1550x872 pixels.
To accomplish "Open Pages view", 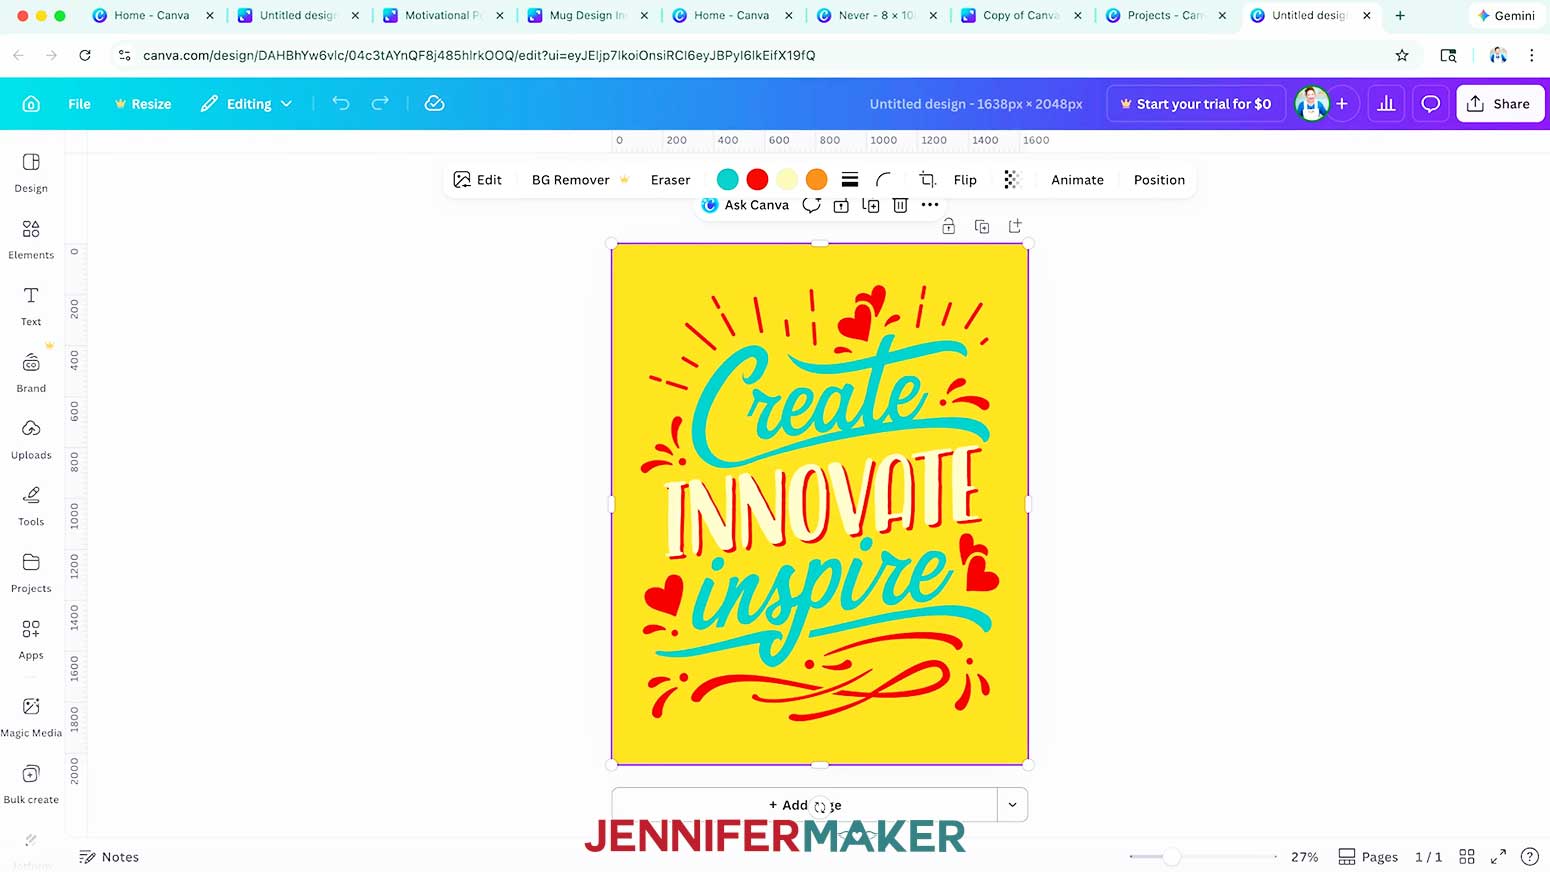I will 1368,857.
